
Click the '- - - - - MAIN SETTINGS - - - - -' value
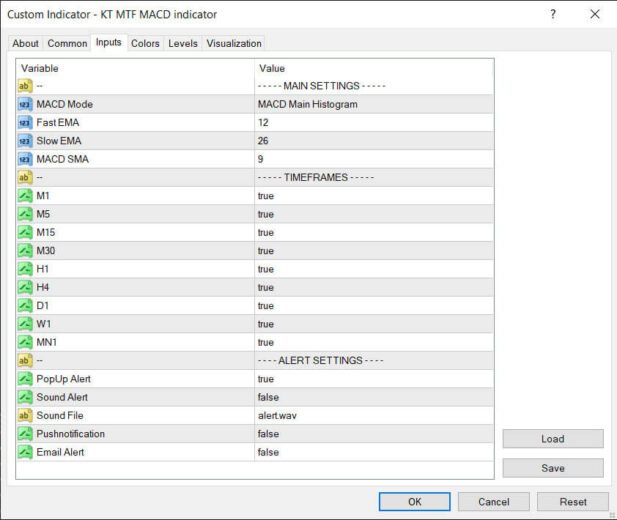(321, 86)
